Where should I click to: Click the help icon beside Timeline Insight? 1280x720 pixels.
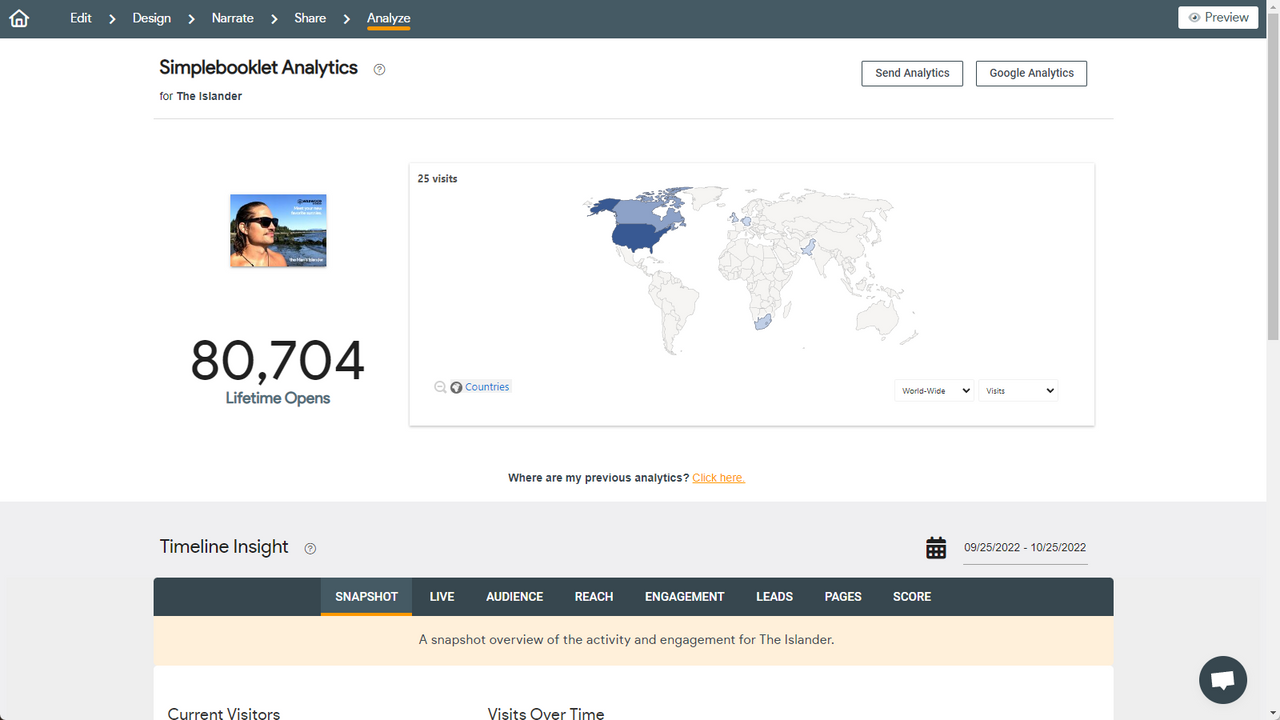tap(310, 548)
